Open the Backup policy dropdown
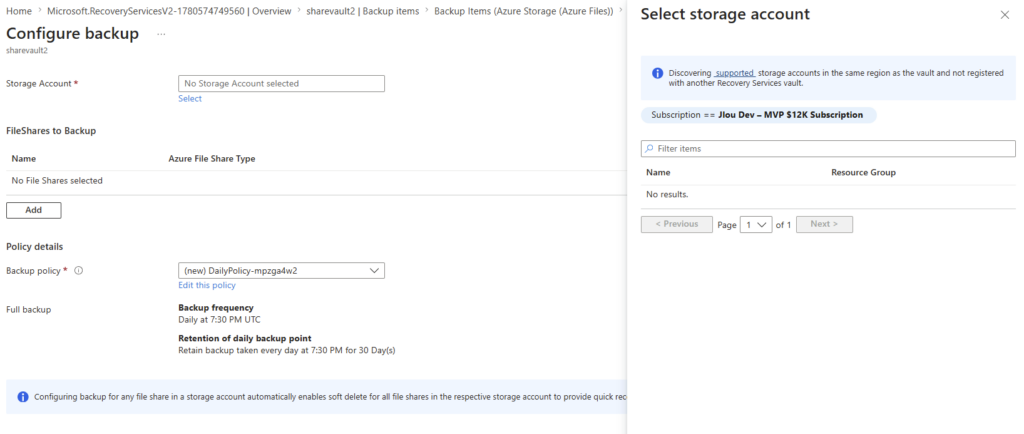The height and width of the screenshot is (434, 1024). tap(281, 270)
